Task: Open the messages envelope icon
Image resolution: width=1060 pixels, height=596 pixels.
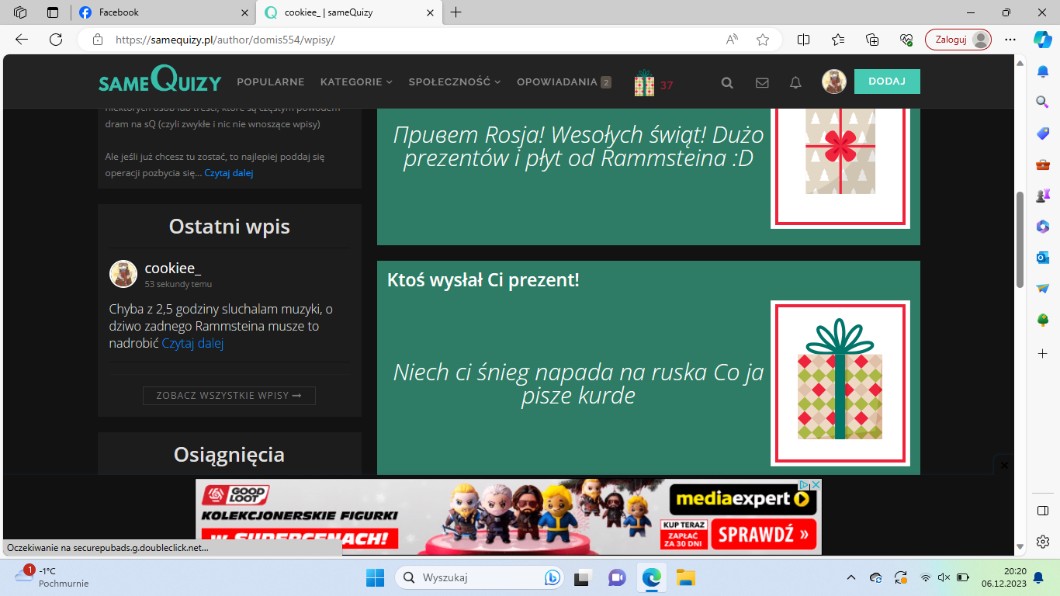Action: point(762,83)
